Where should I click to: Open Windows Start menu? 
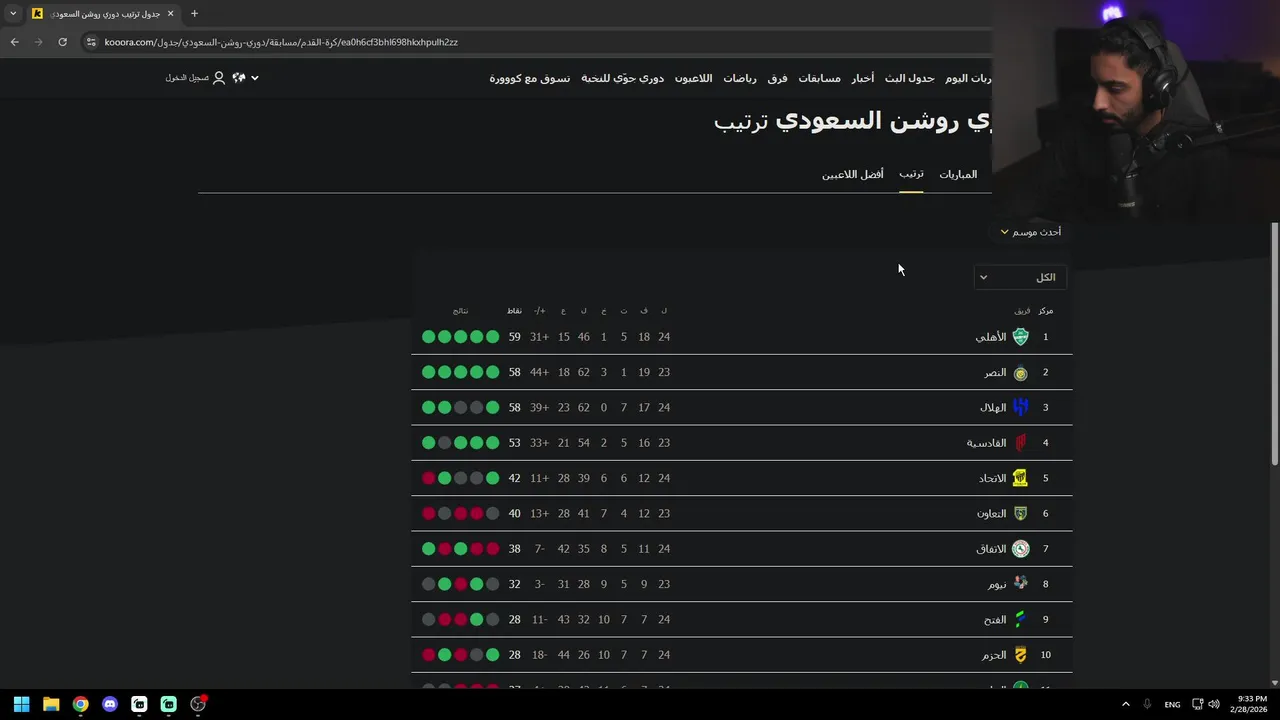21,704
